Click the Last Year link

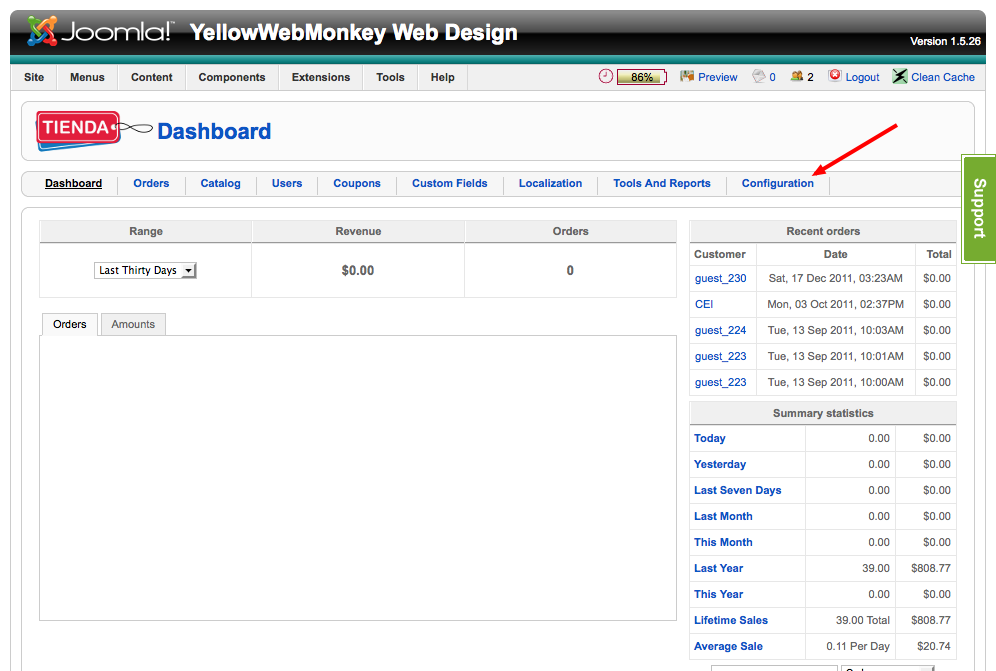click(x=718, y=569)
